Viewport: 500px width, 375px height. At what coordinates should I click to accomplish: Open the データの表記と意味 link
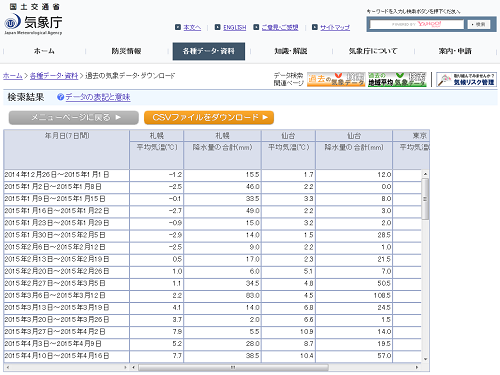coord(98,97)
